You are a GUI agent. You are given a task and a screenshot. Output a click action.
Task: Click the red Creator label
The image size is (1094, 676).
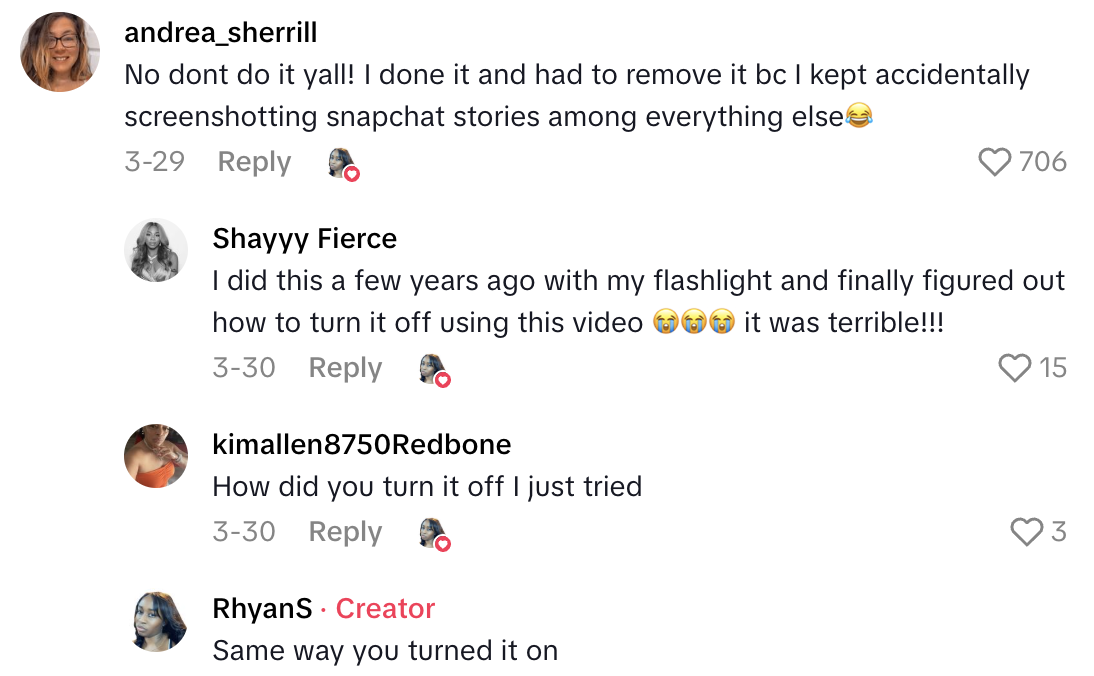click(385, 609)
